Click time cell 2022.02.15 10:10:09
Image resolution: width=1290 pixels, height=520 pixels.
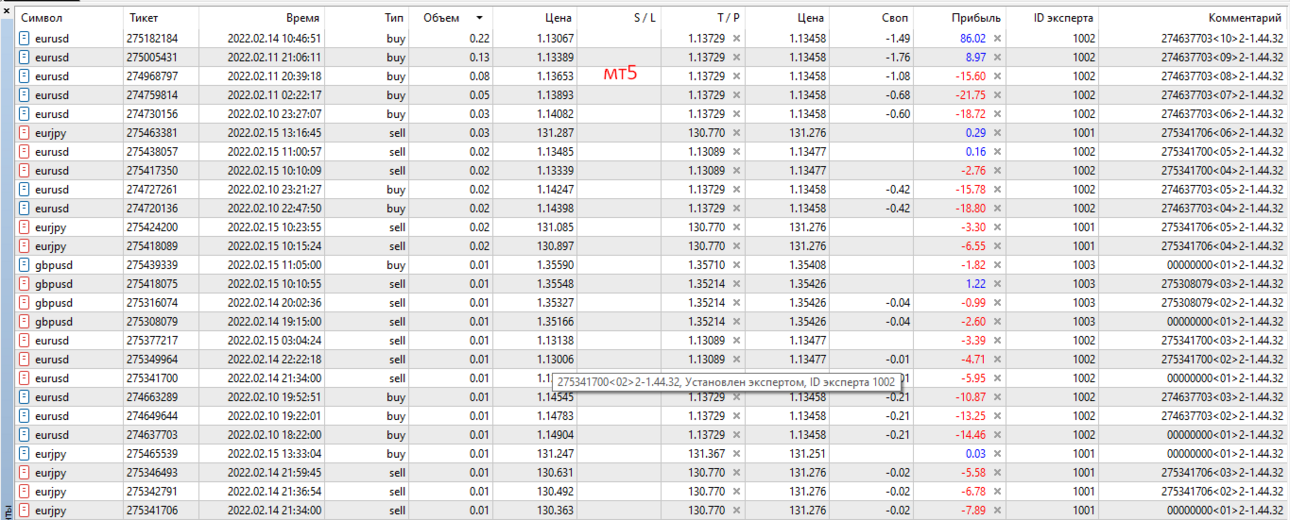point(274,170)
